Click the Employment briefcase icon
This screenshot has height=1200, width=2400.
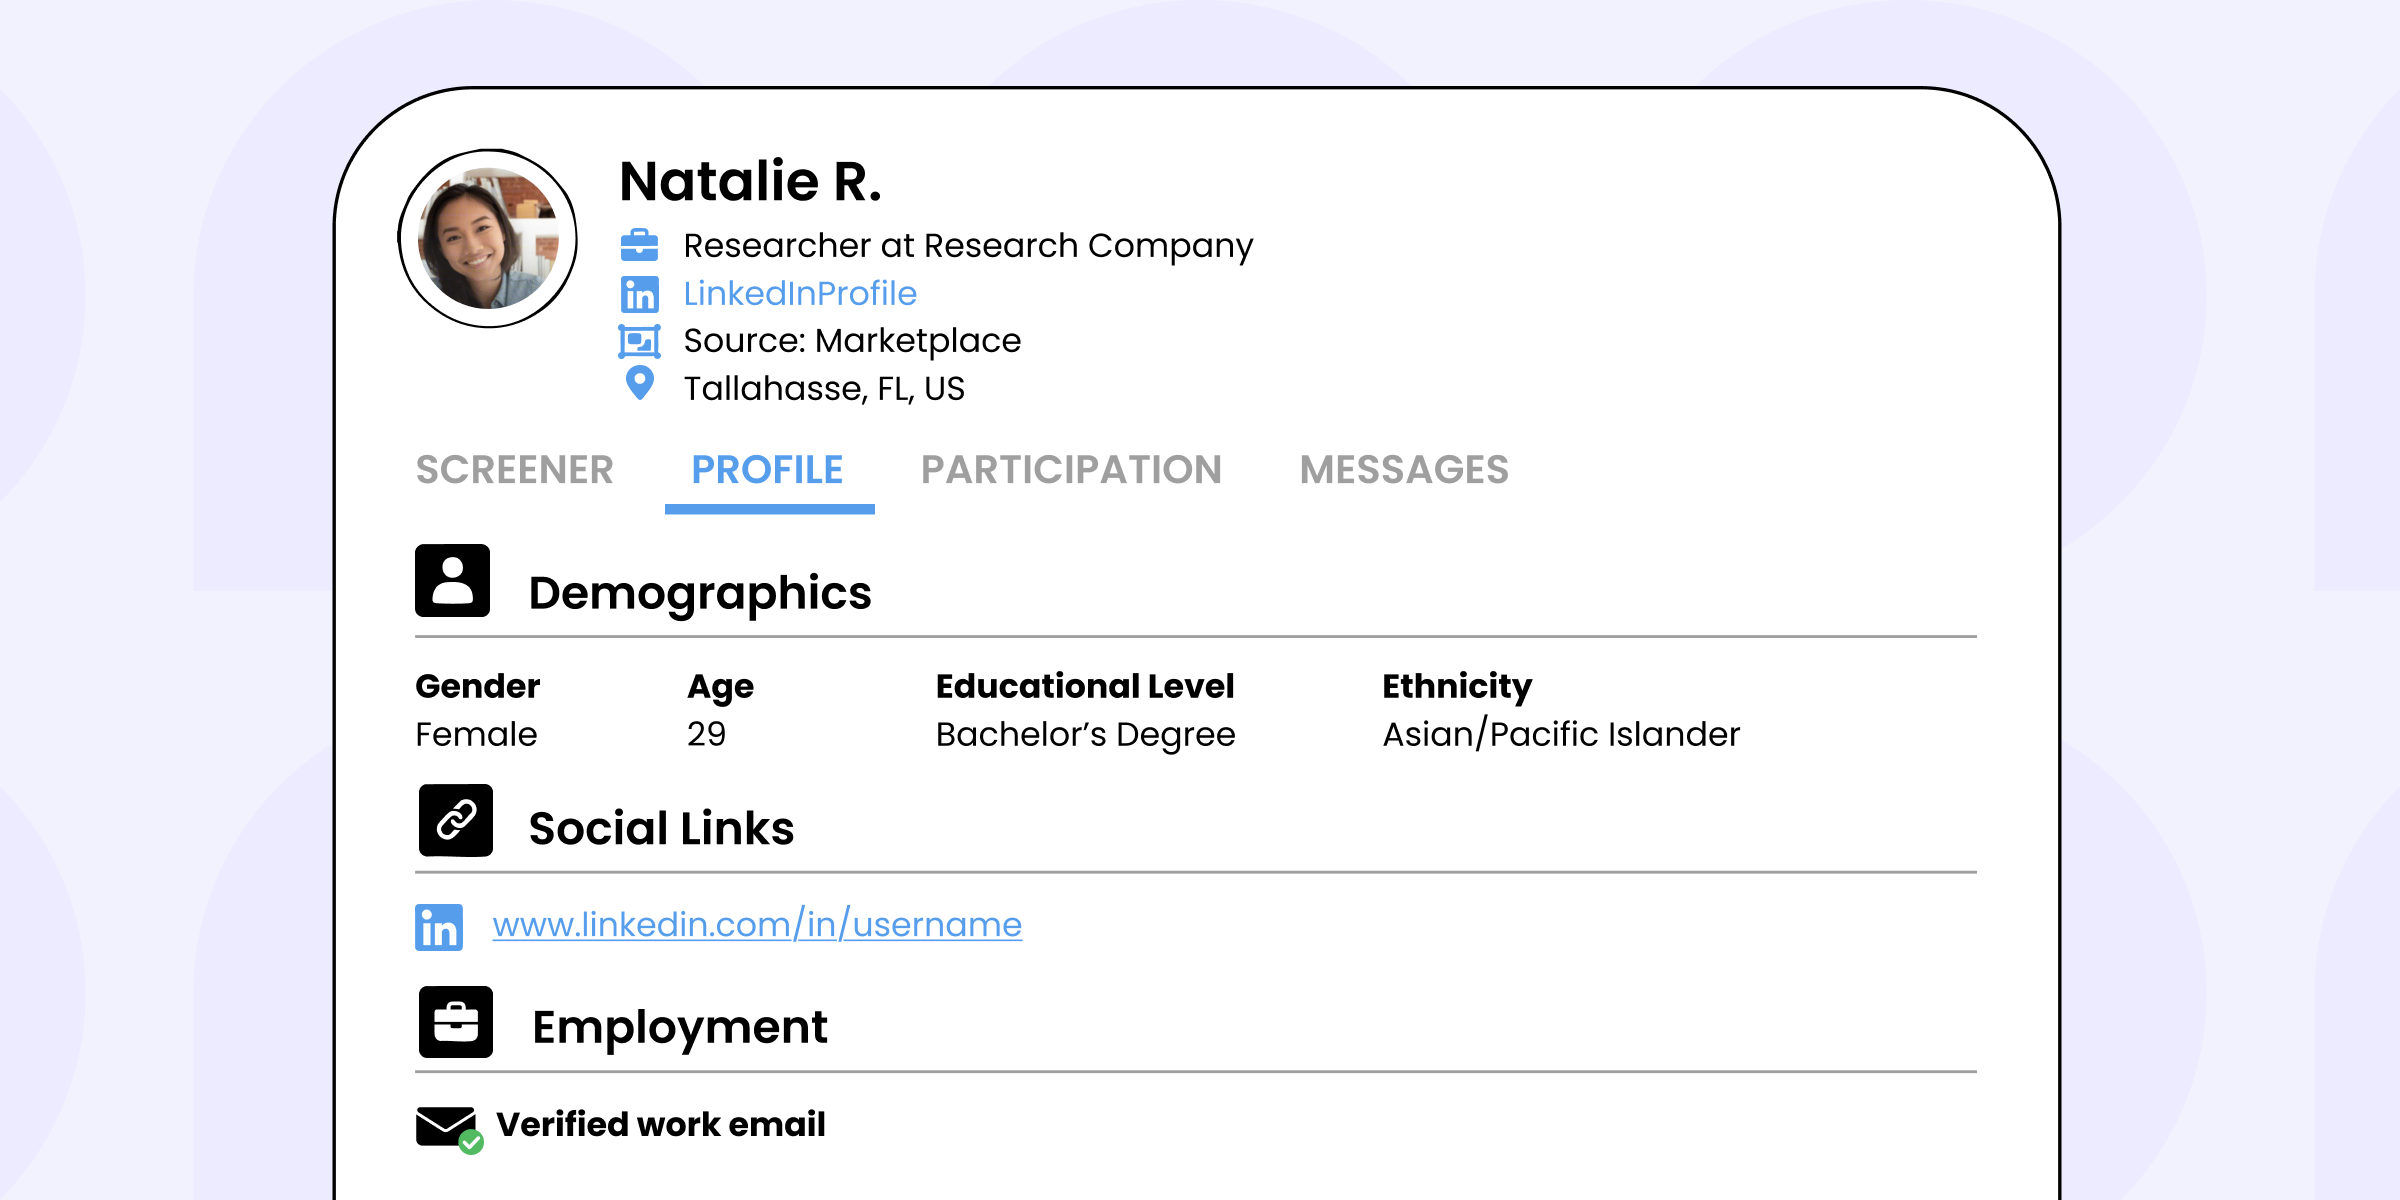coord(456,1022)
